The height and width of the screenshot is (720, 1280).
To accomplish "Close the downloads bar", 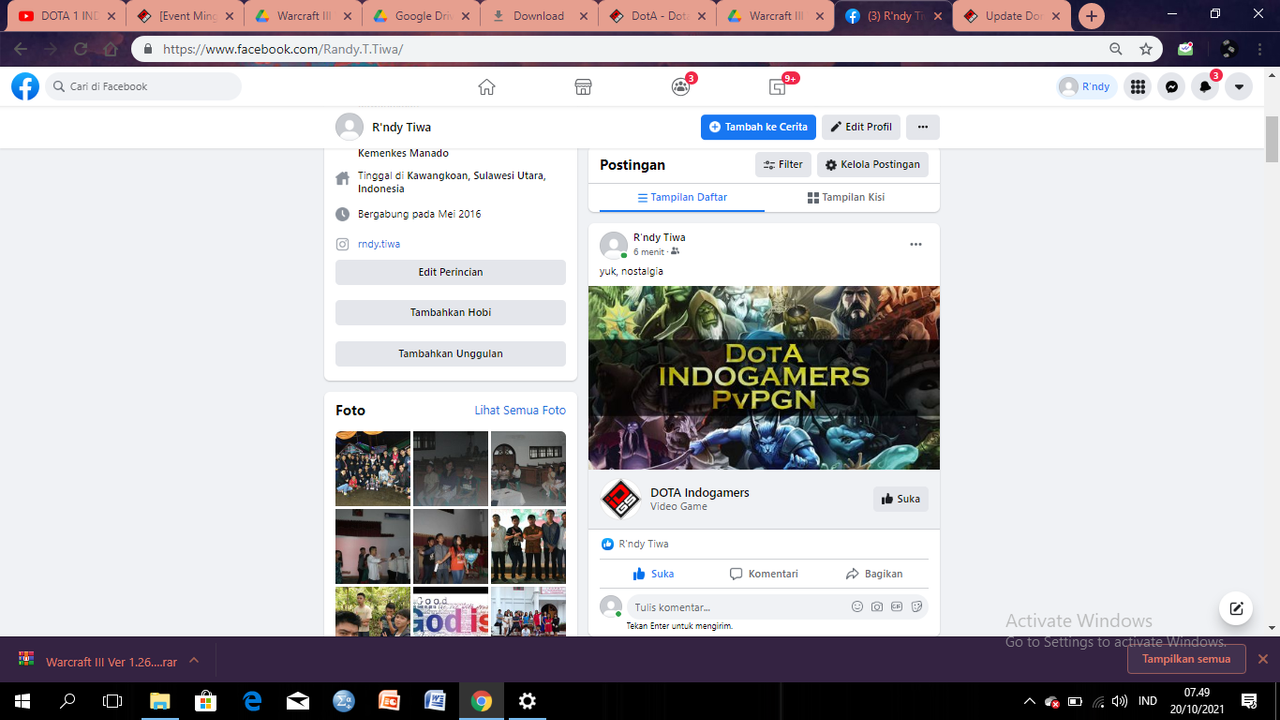I will (1263, 660).
